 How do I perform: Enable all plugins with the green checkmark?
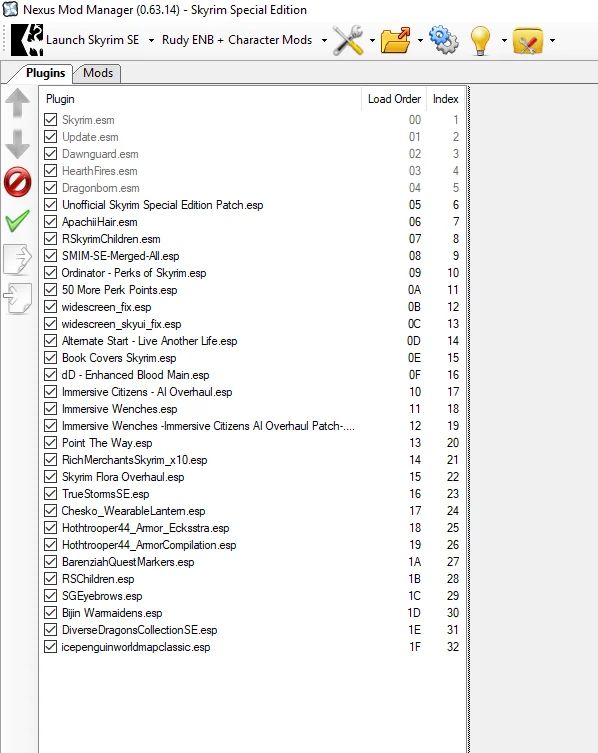pos(17,221)
